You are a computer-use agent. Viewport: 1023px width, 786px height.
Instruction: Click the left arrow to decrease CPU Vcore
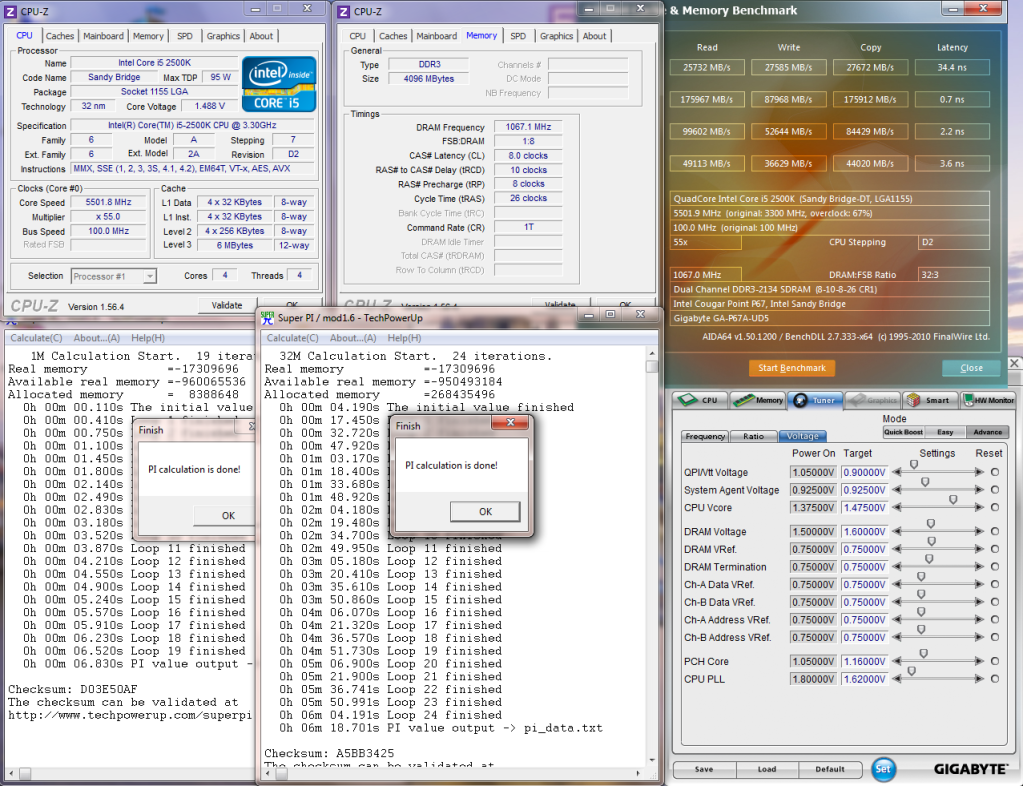(x=897, y=507)
